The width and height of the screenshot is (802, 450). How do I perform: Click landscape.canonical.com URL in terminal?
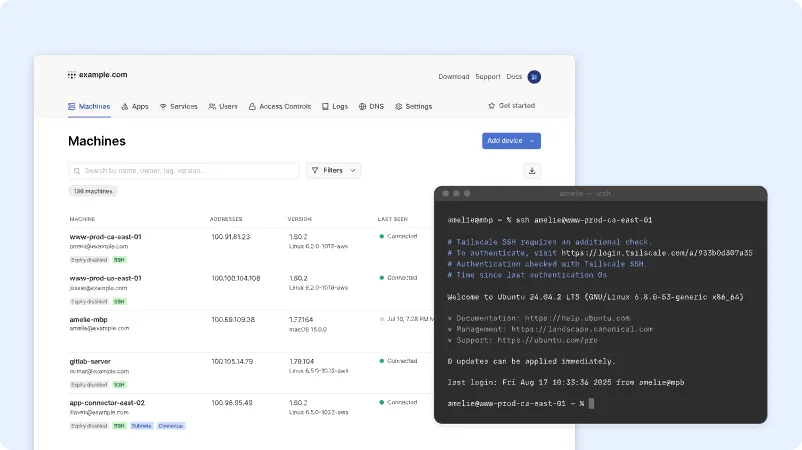pos(582,329)
